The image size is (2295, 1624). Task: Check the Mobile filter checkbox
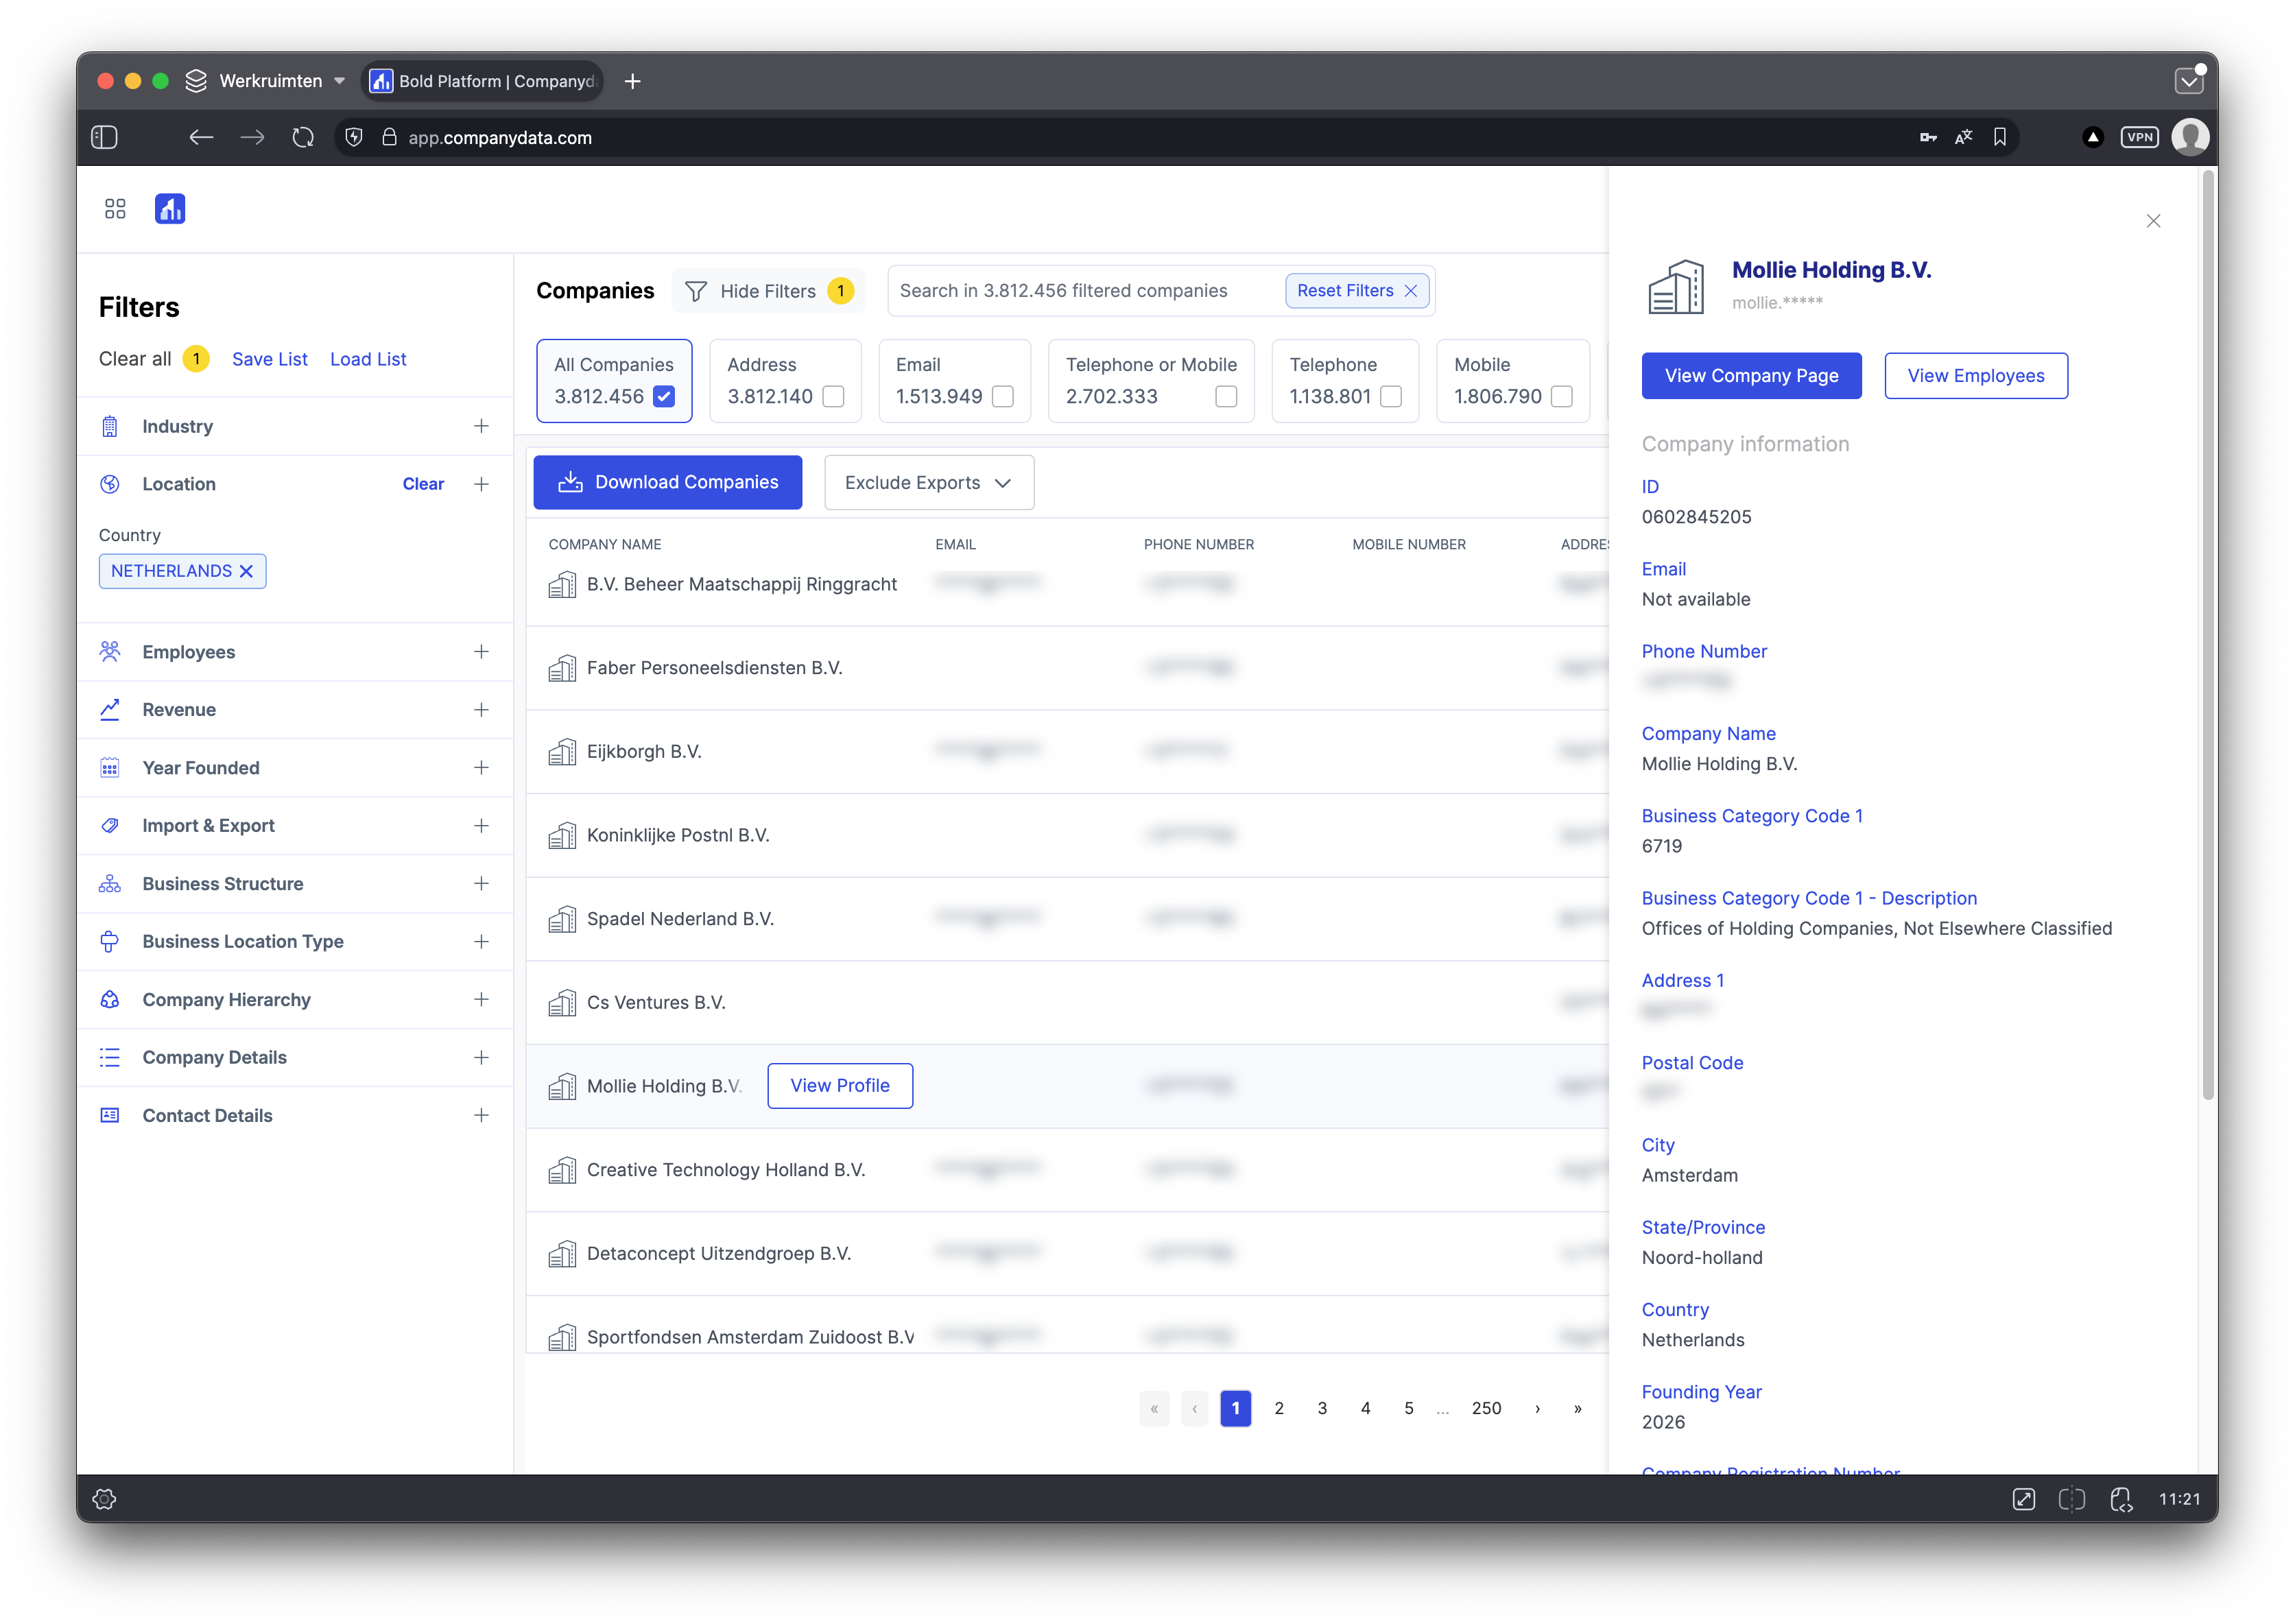pyautogui.click(x=1562, y=397)
